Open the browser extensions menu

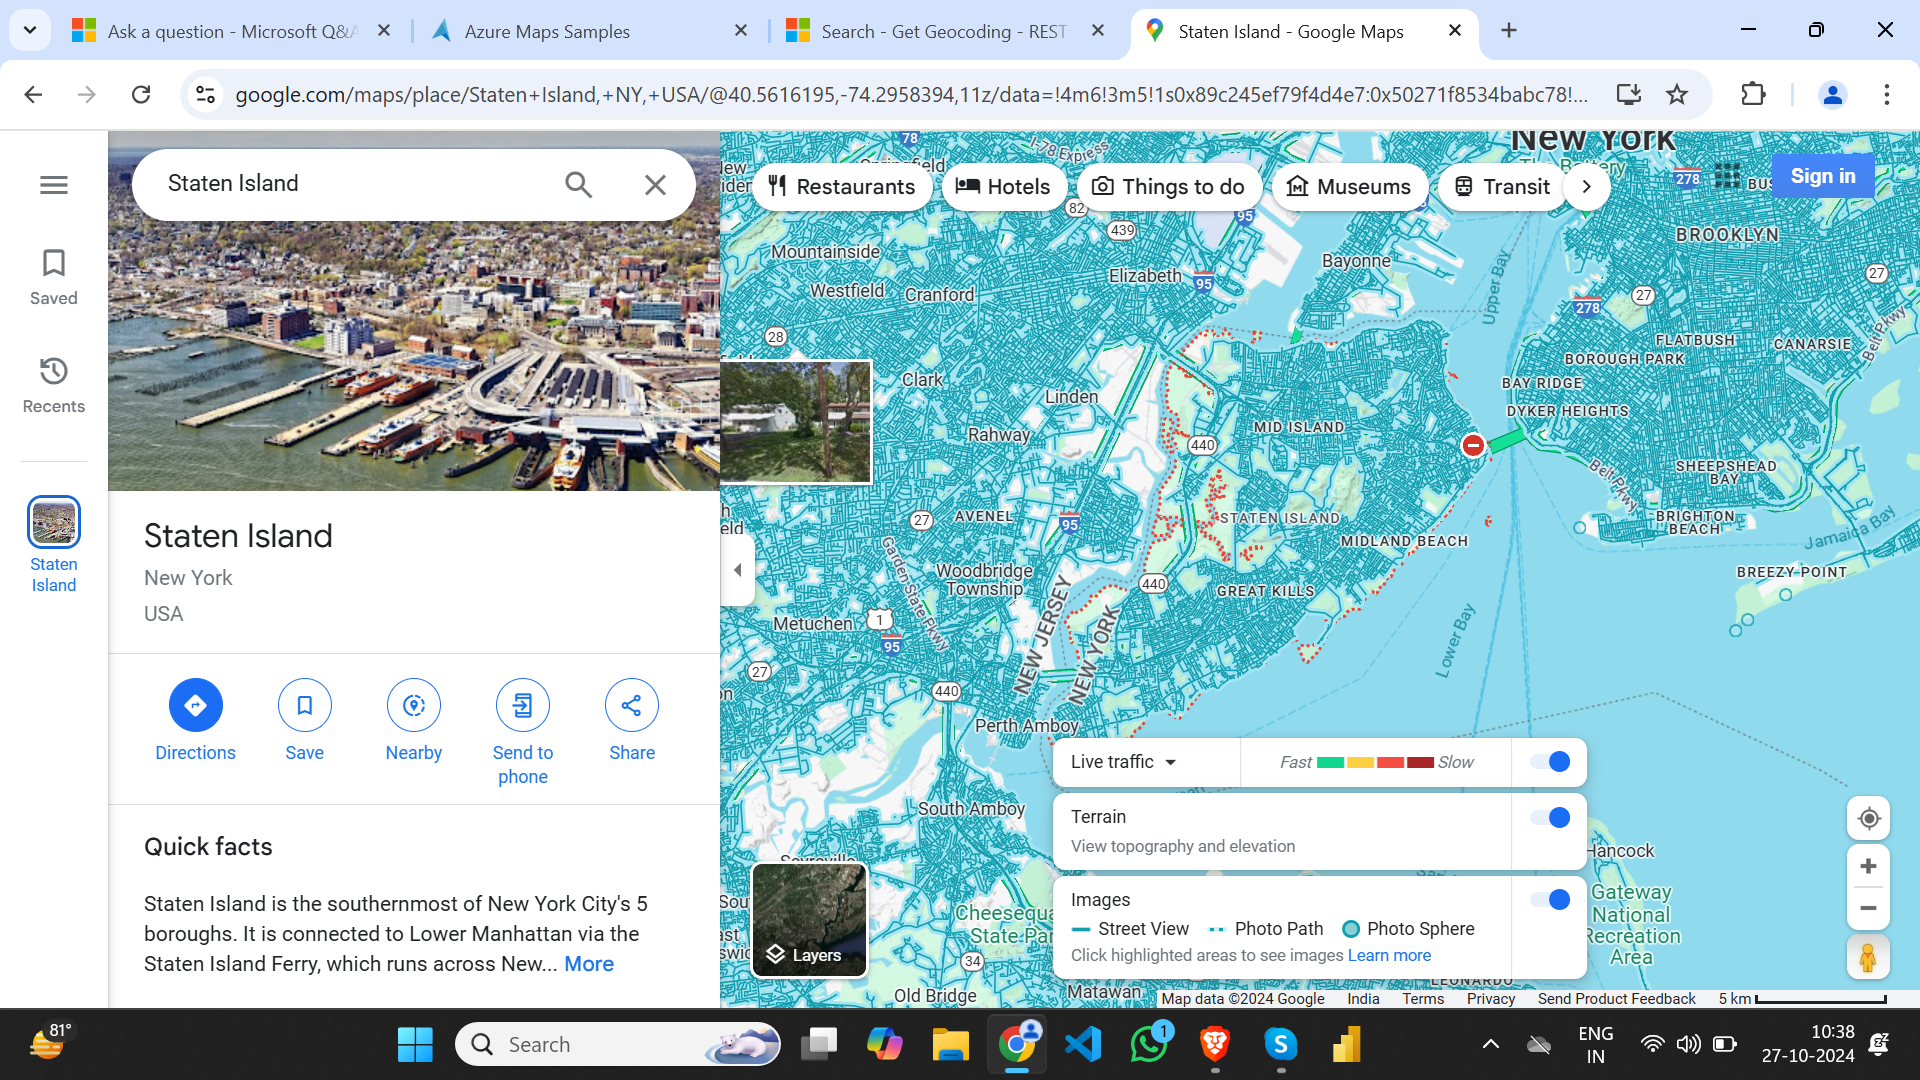[x=1753, y=94]
